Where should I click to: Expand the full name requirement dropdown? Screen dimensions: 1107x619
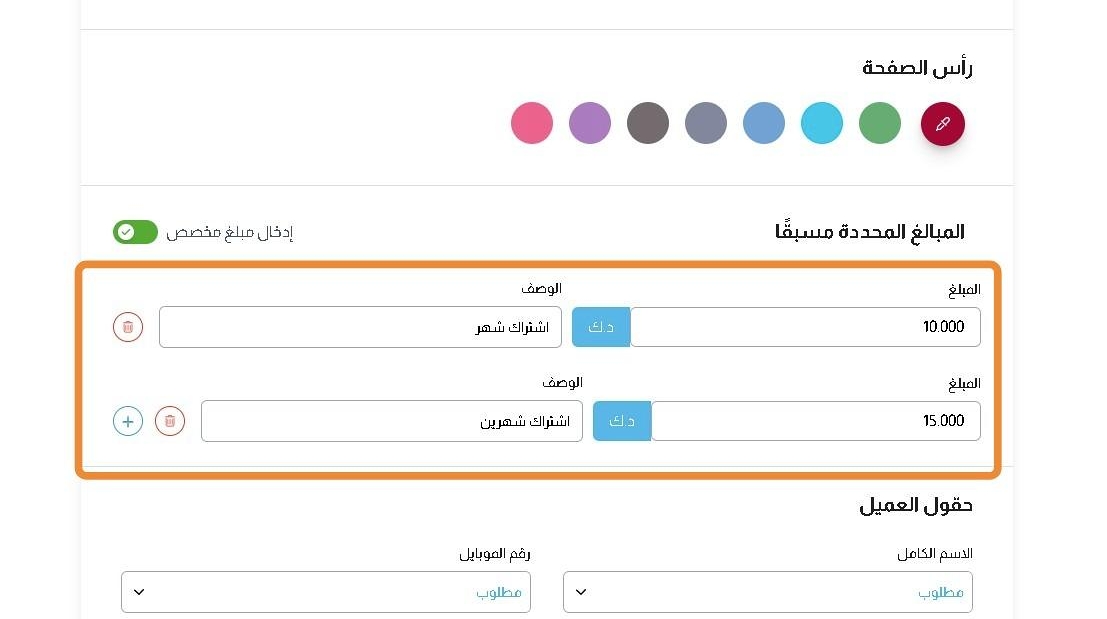pyautogui.click(x=767, y=592)
